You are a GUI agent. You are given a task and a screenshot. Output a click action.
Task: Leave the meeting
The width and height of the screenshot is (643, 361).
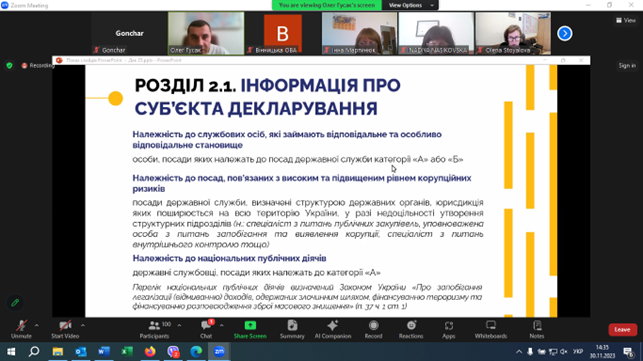coord(622,329)
